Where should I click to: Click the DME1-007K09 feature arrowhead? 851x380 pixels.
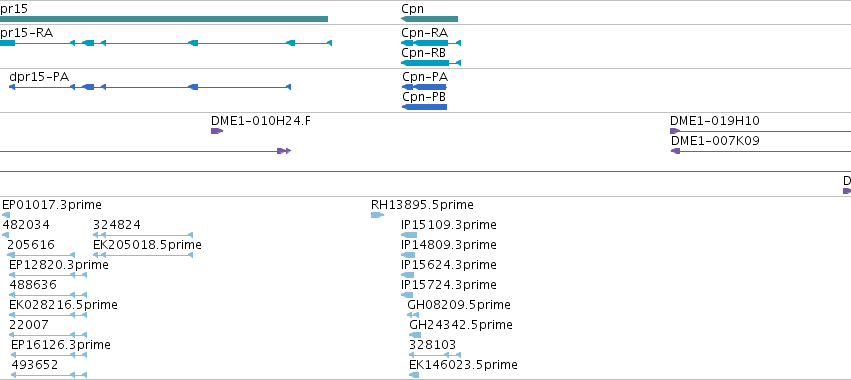click(676, 151)
